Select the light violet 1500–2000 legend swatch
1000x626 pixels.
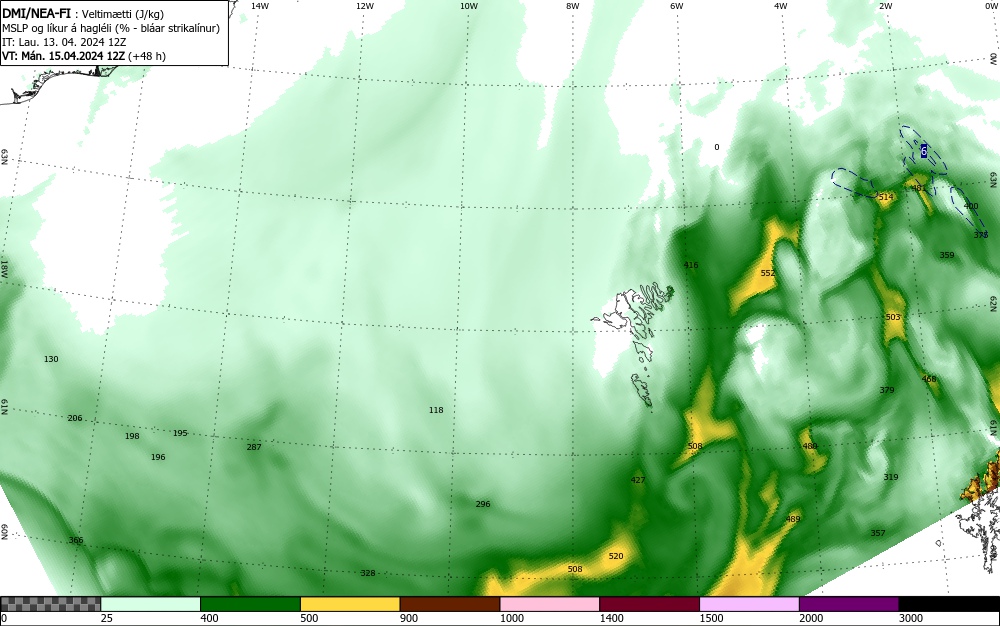click(749, 604)
